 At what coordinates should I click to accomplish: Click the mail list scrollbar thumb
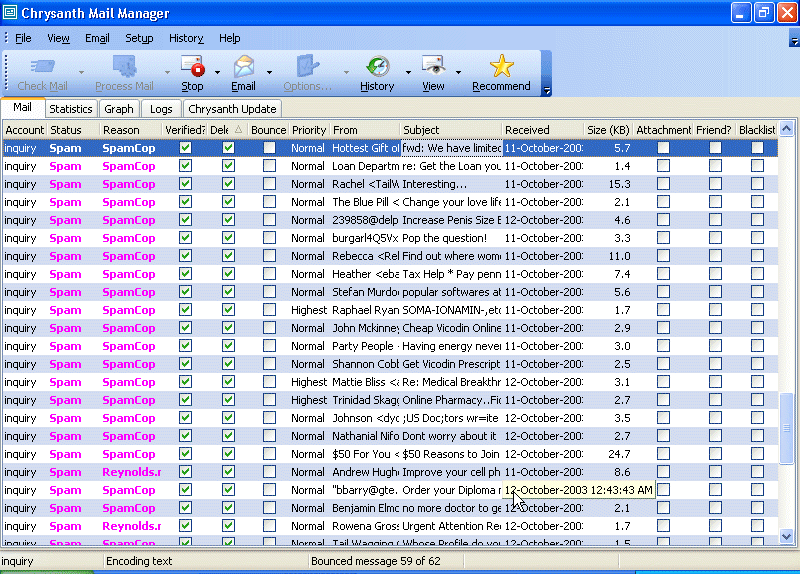tap(786, 428)
